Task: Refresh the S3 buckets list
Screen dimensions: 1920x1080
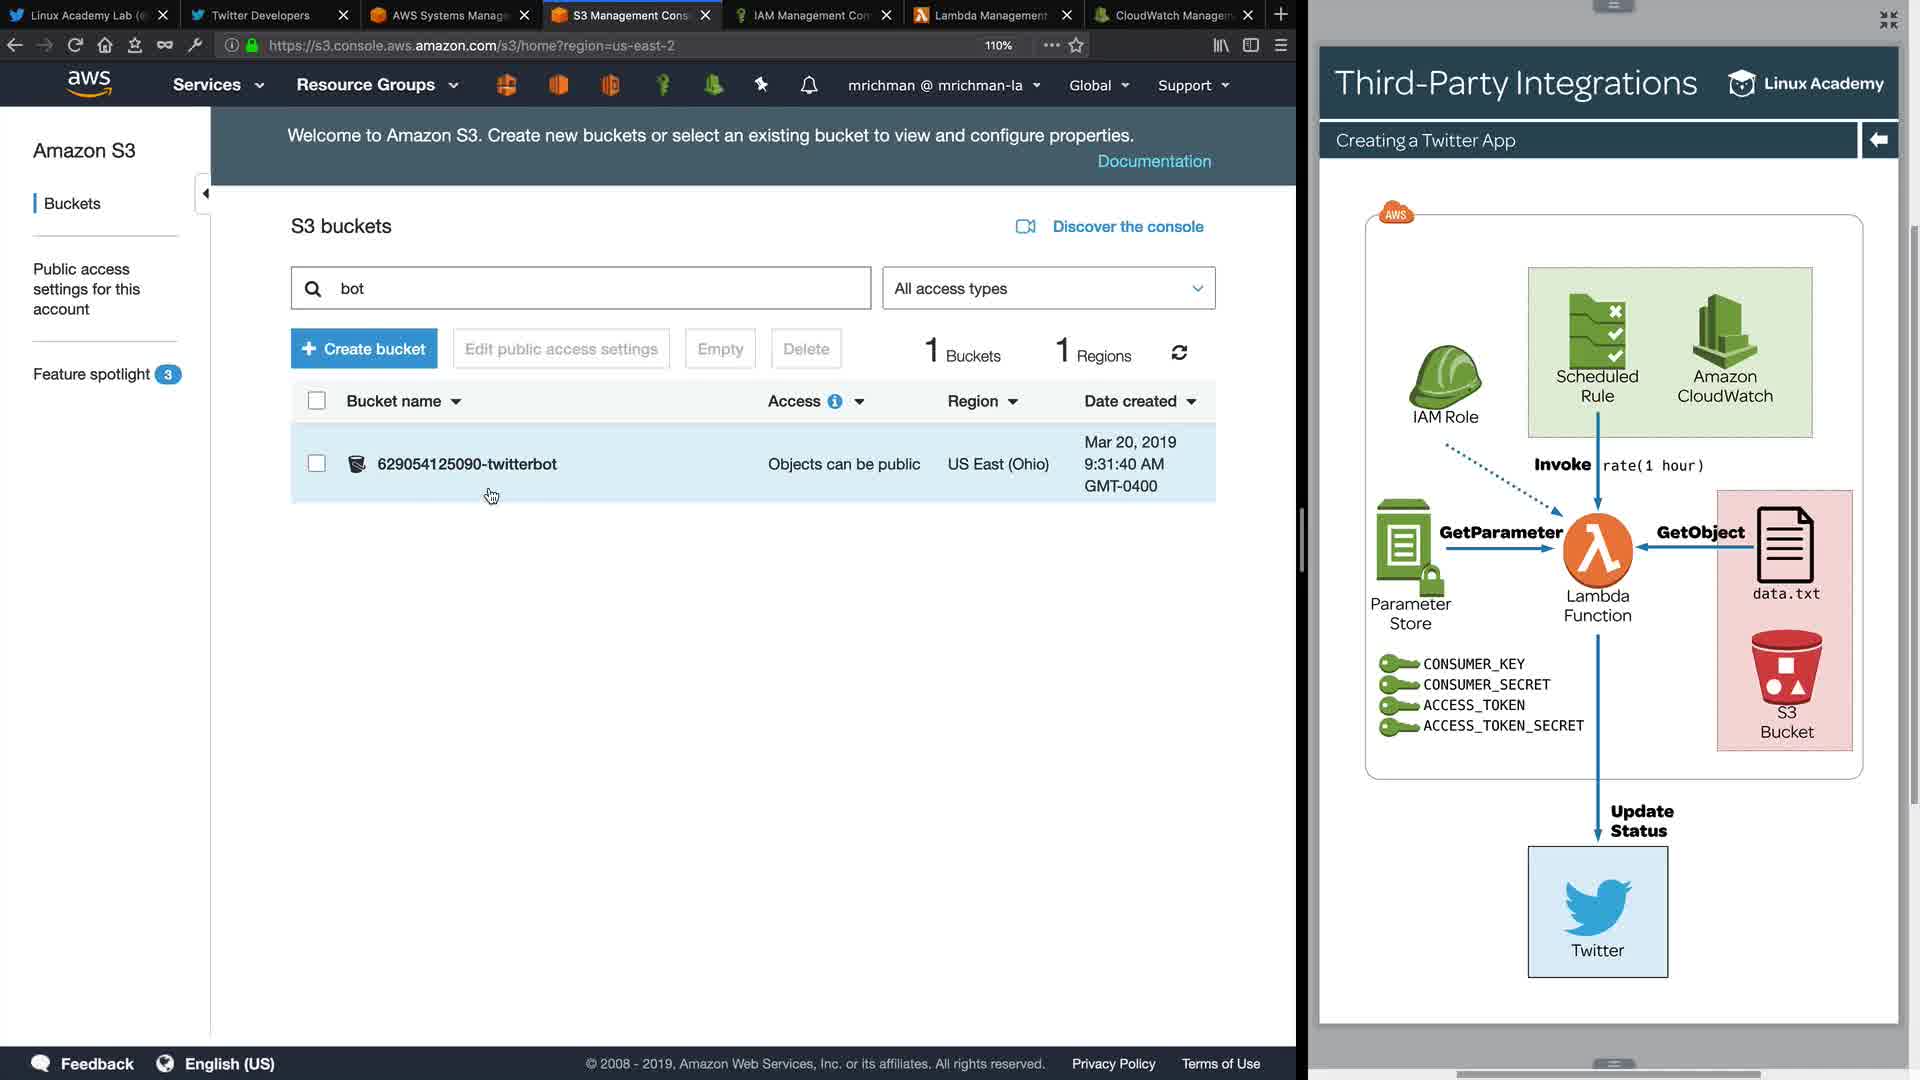Action: (1179, 352)
